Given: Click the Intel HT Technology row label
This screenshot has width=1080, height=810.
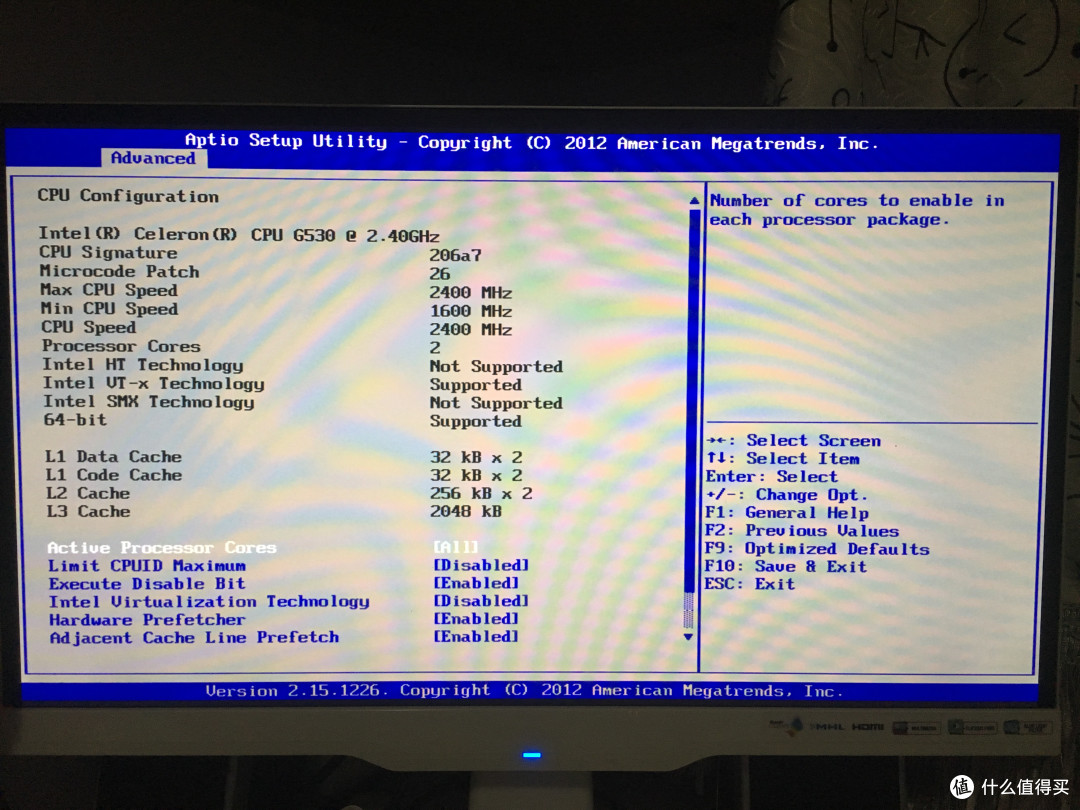Looking at the screenshot, I should click(143, 364).
